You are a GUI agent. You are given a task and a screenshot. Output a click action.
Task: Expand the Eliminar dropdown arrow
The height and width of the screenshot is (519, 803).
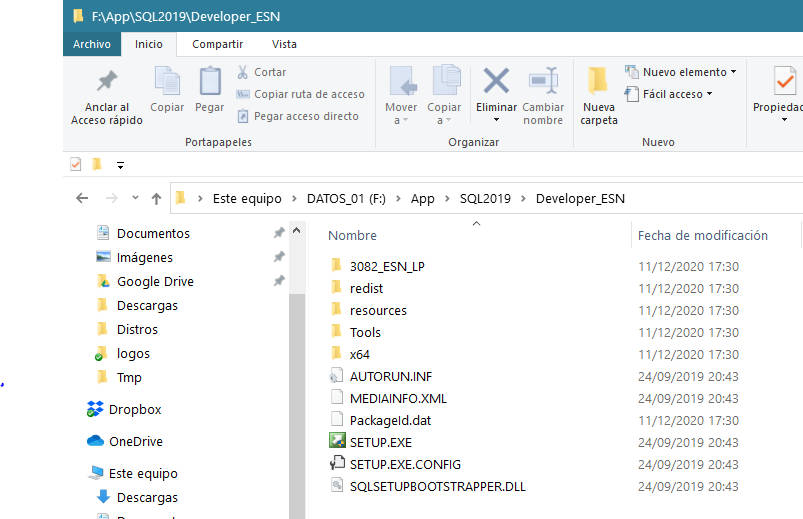496,120
